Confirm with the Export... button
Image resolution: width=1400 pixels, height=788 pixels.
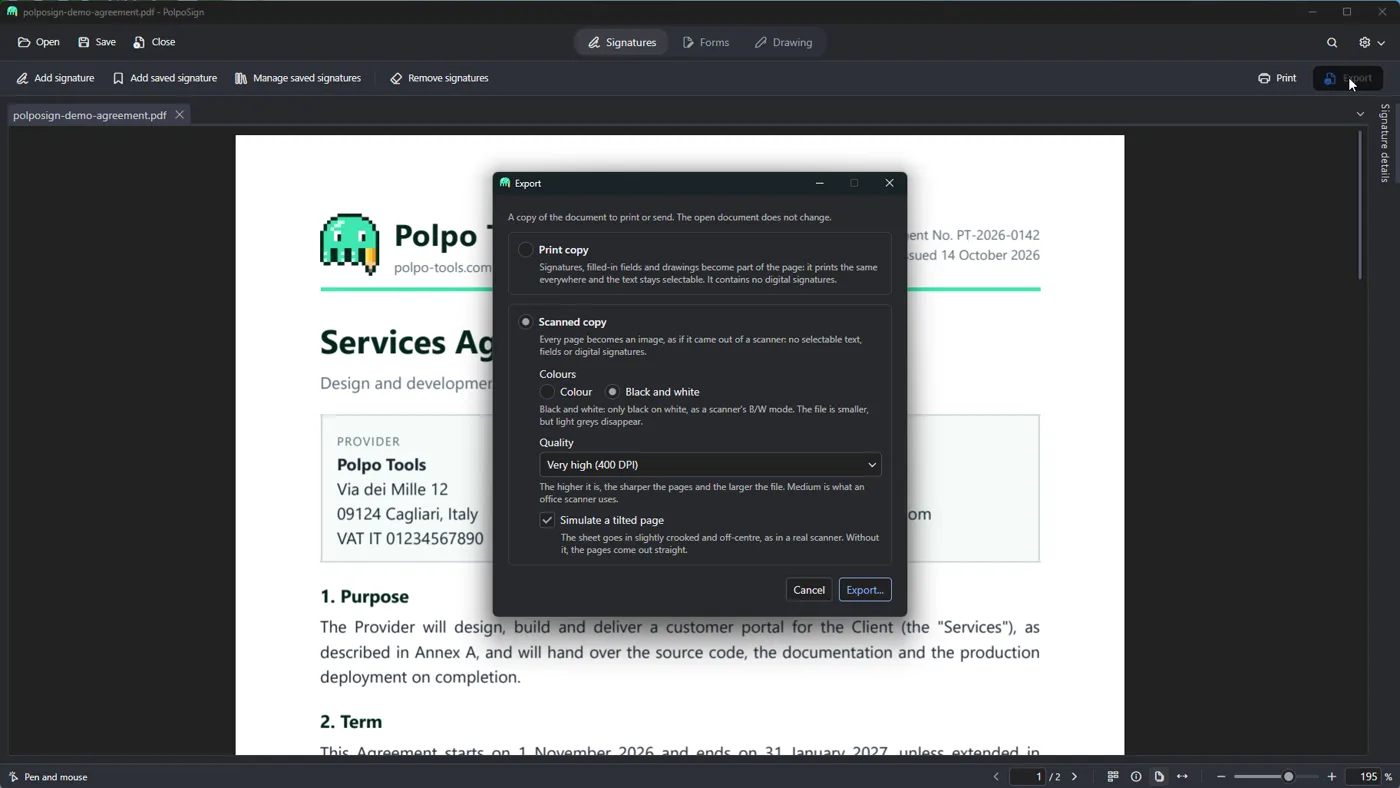point(865,590)
